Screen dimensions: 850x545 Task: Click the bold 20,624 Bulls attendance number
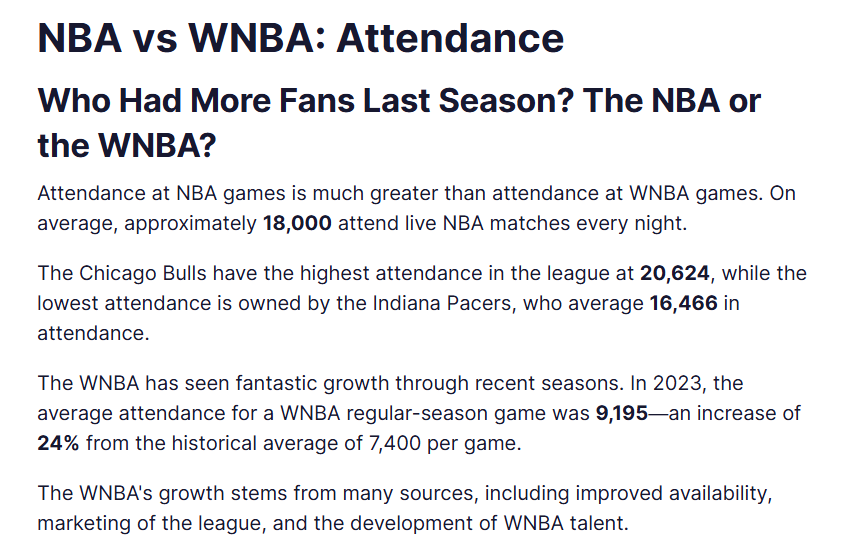(674, 273)
